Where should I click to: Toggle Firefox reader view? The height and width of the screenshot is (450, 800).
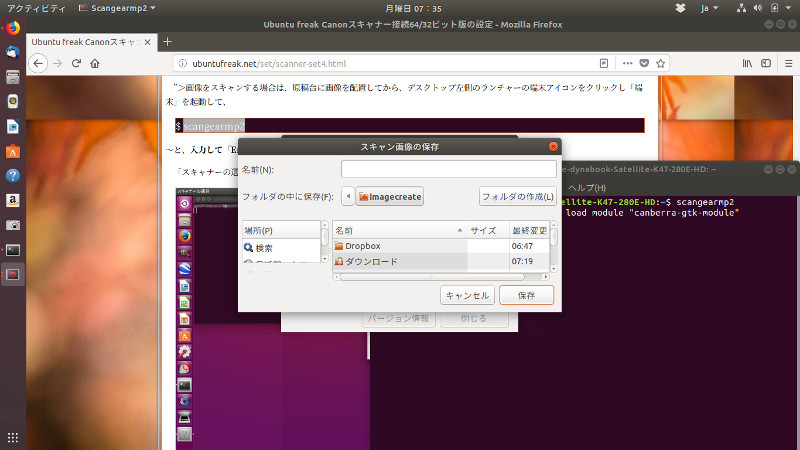(x=604, y=63)
